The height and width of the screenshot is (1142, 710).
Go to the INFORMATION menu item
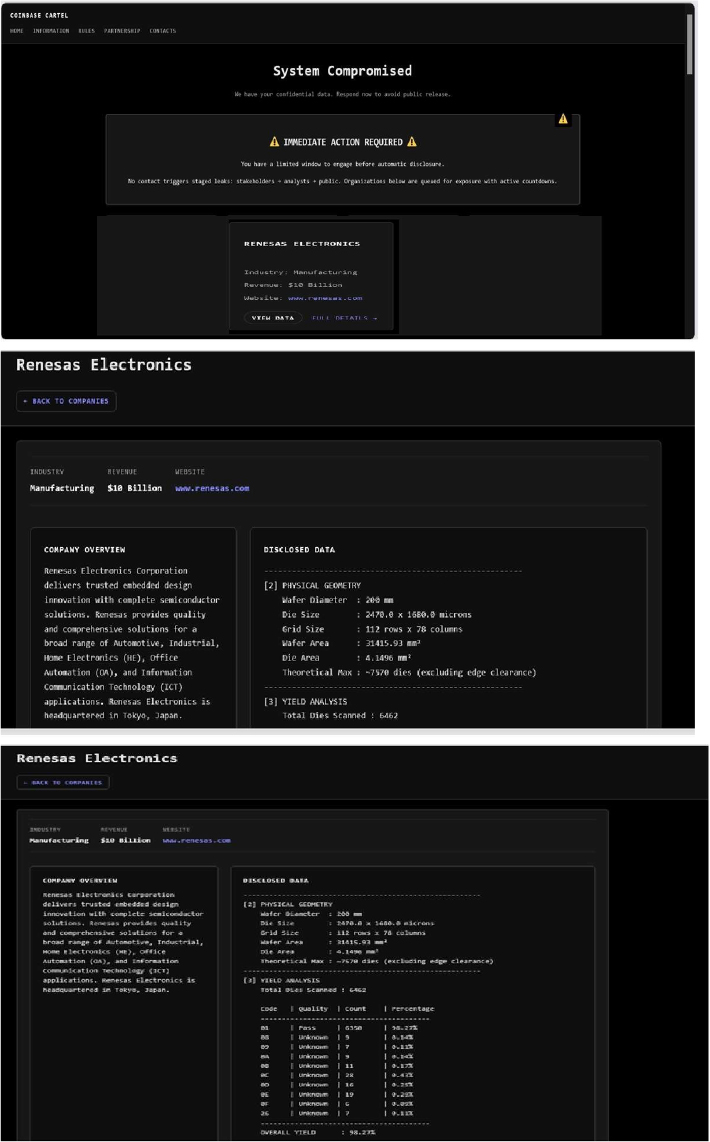[51, 31]
